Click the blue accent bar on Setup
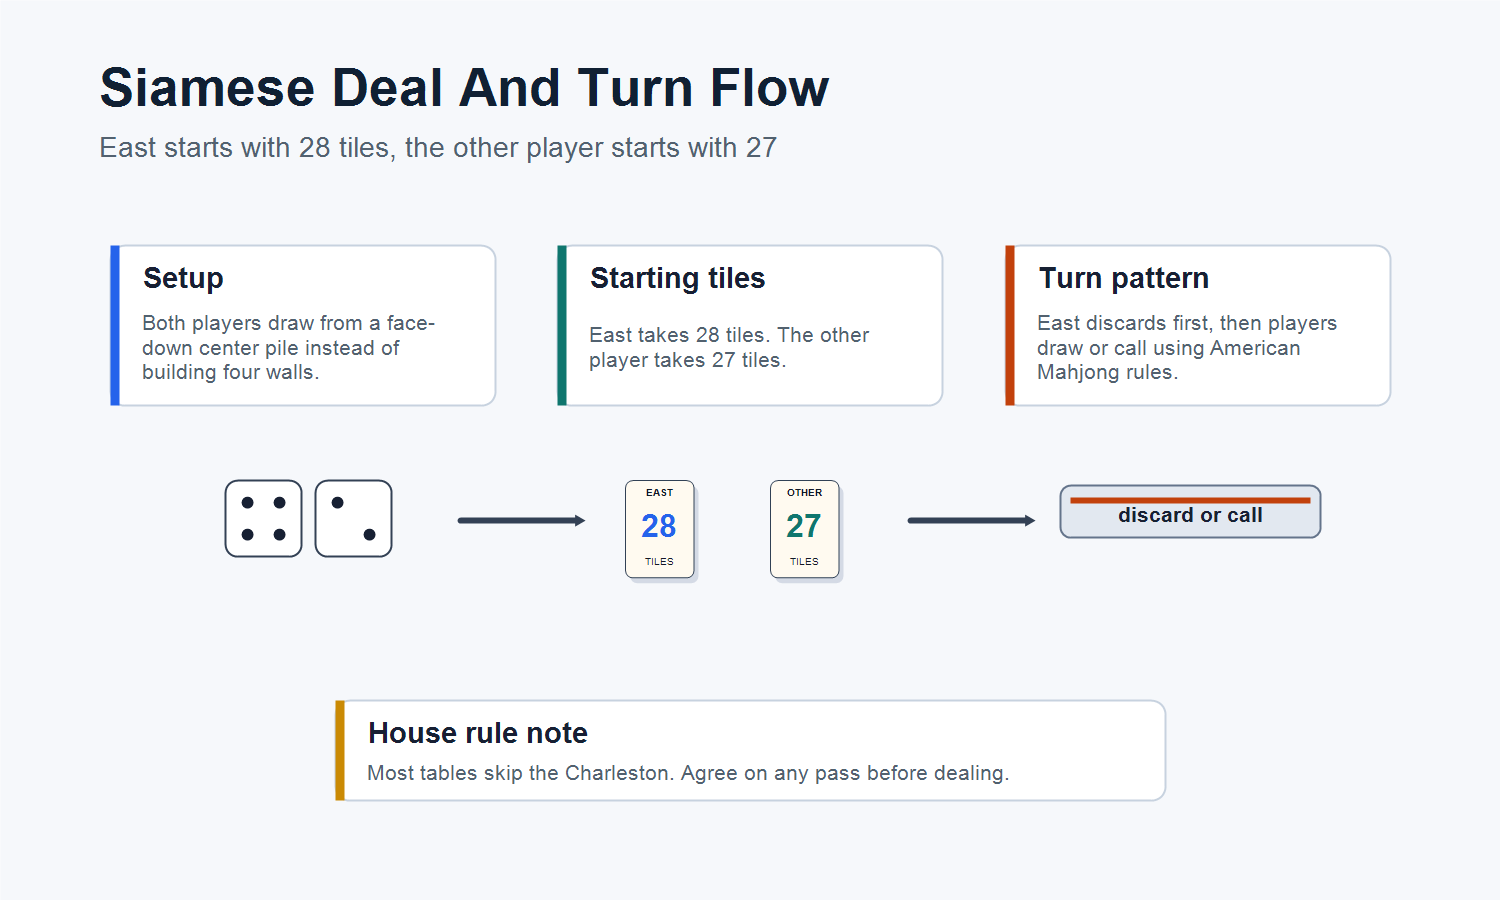 tap(115, 325)
